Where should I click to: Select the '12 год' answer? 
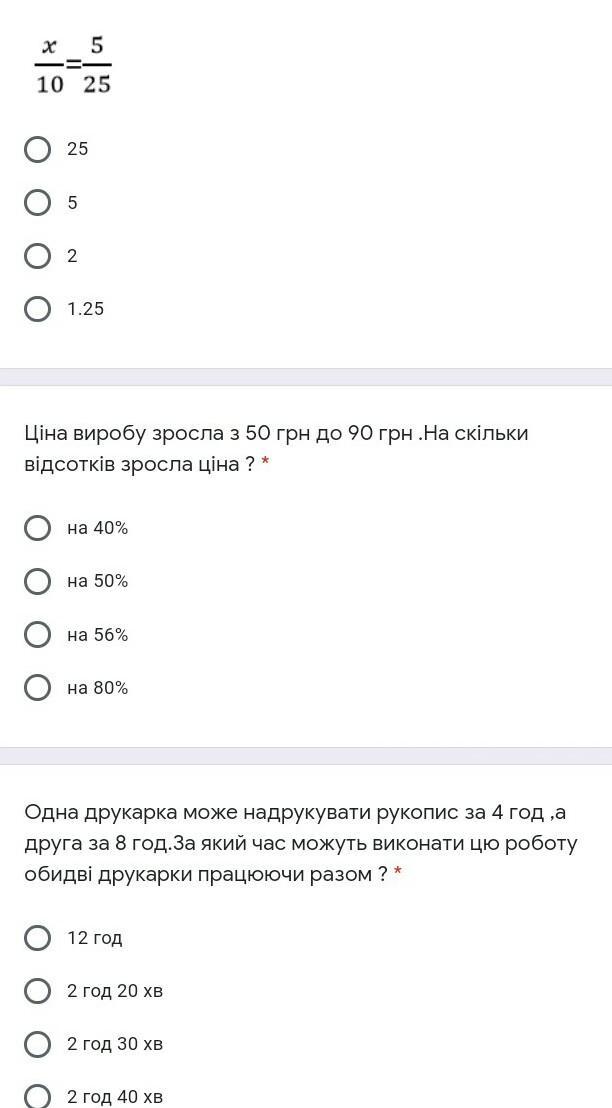[x=37, y=938]
